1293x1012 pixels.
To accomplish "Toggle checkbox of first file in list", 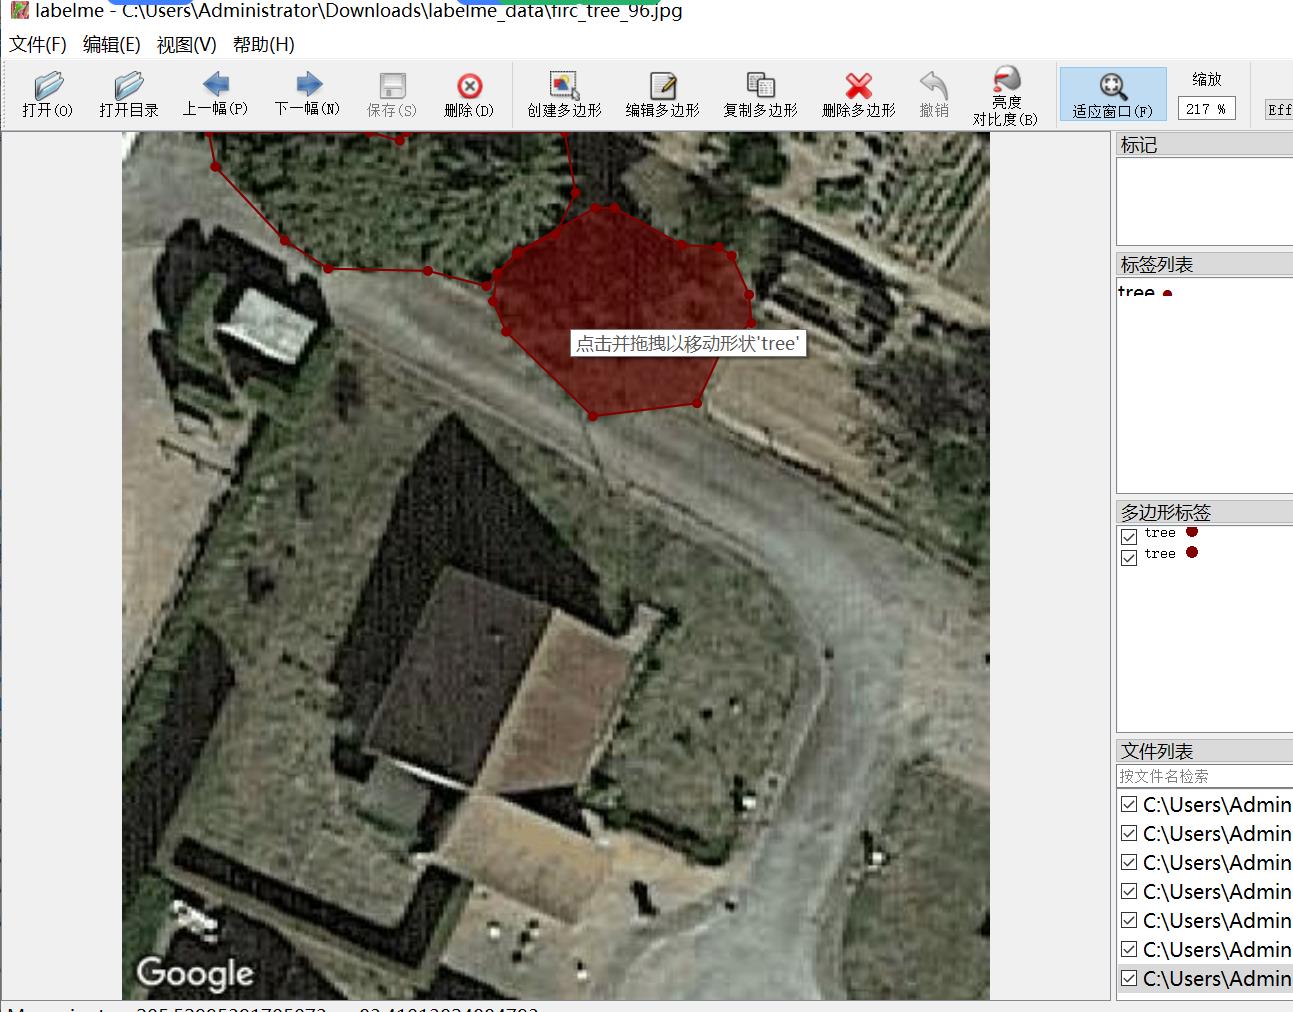I will pyautogui.click(x=1129, y=804).
